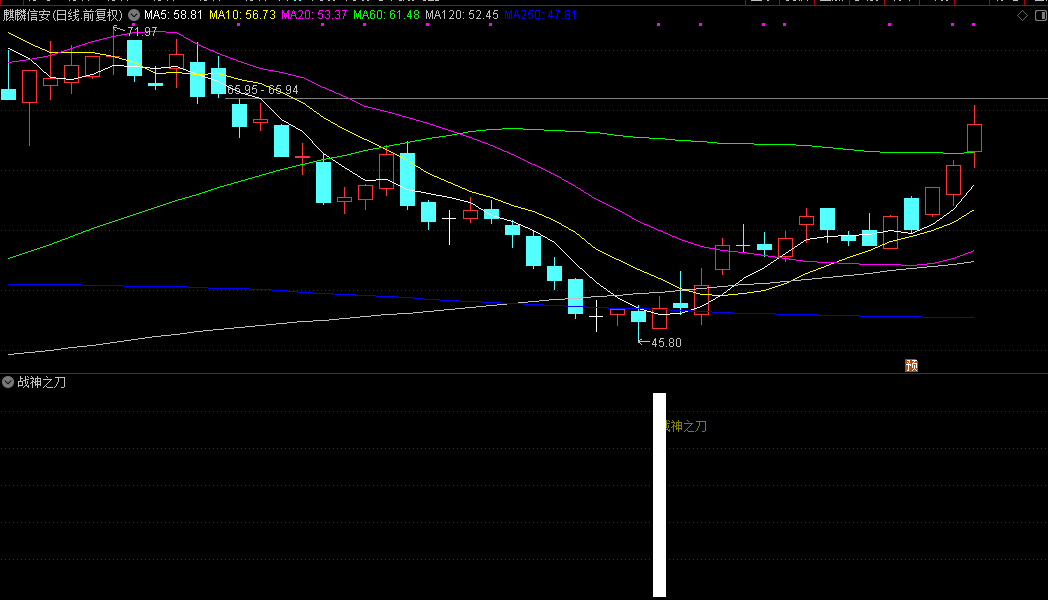Click the yellow MA10: 56.73 label
The width and height of the screenshot is (1048, 600).
tap(242, 15)
